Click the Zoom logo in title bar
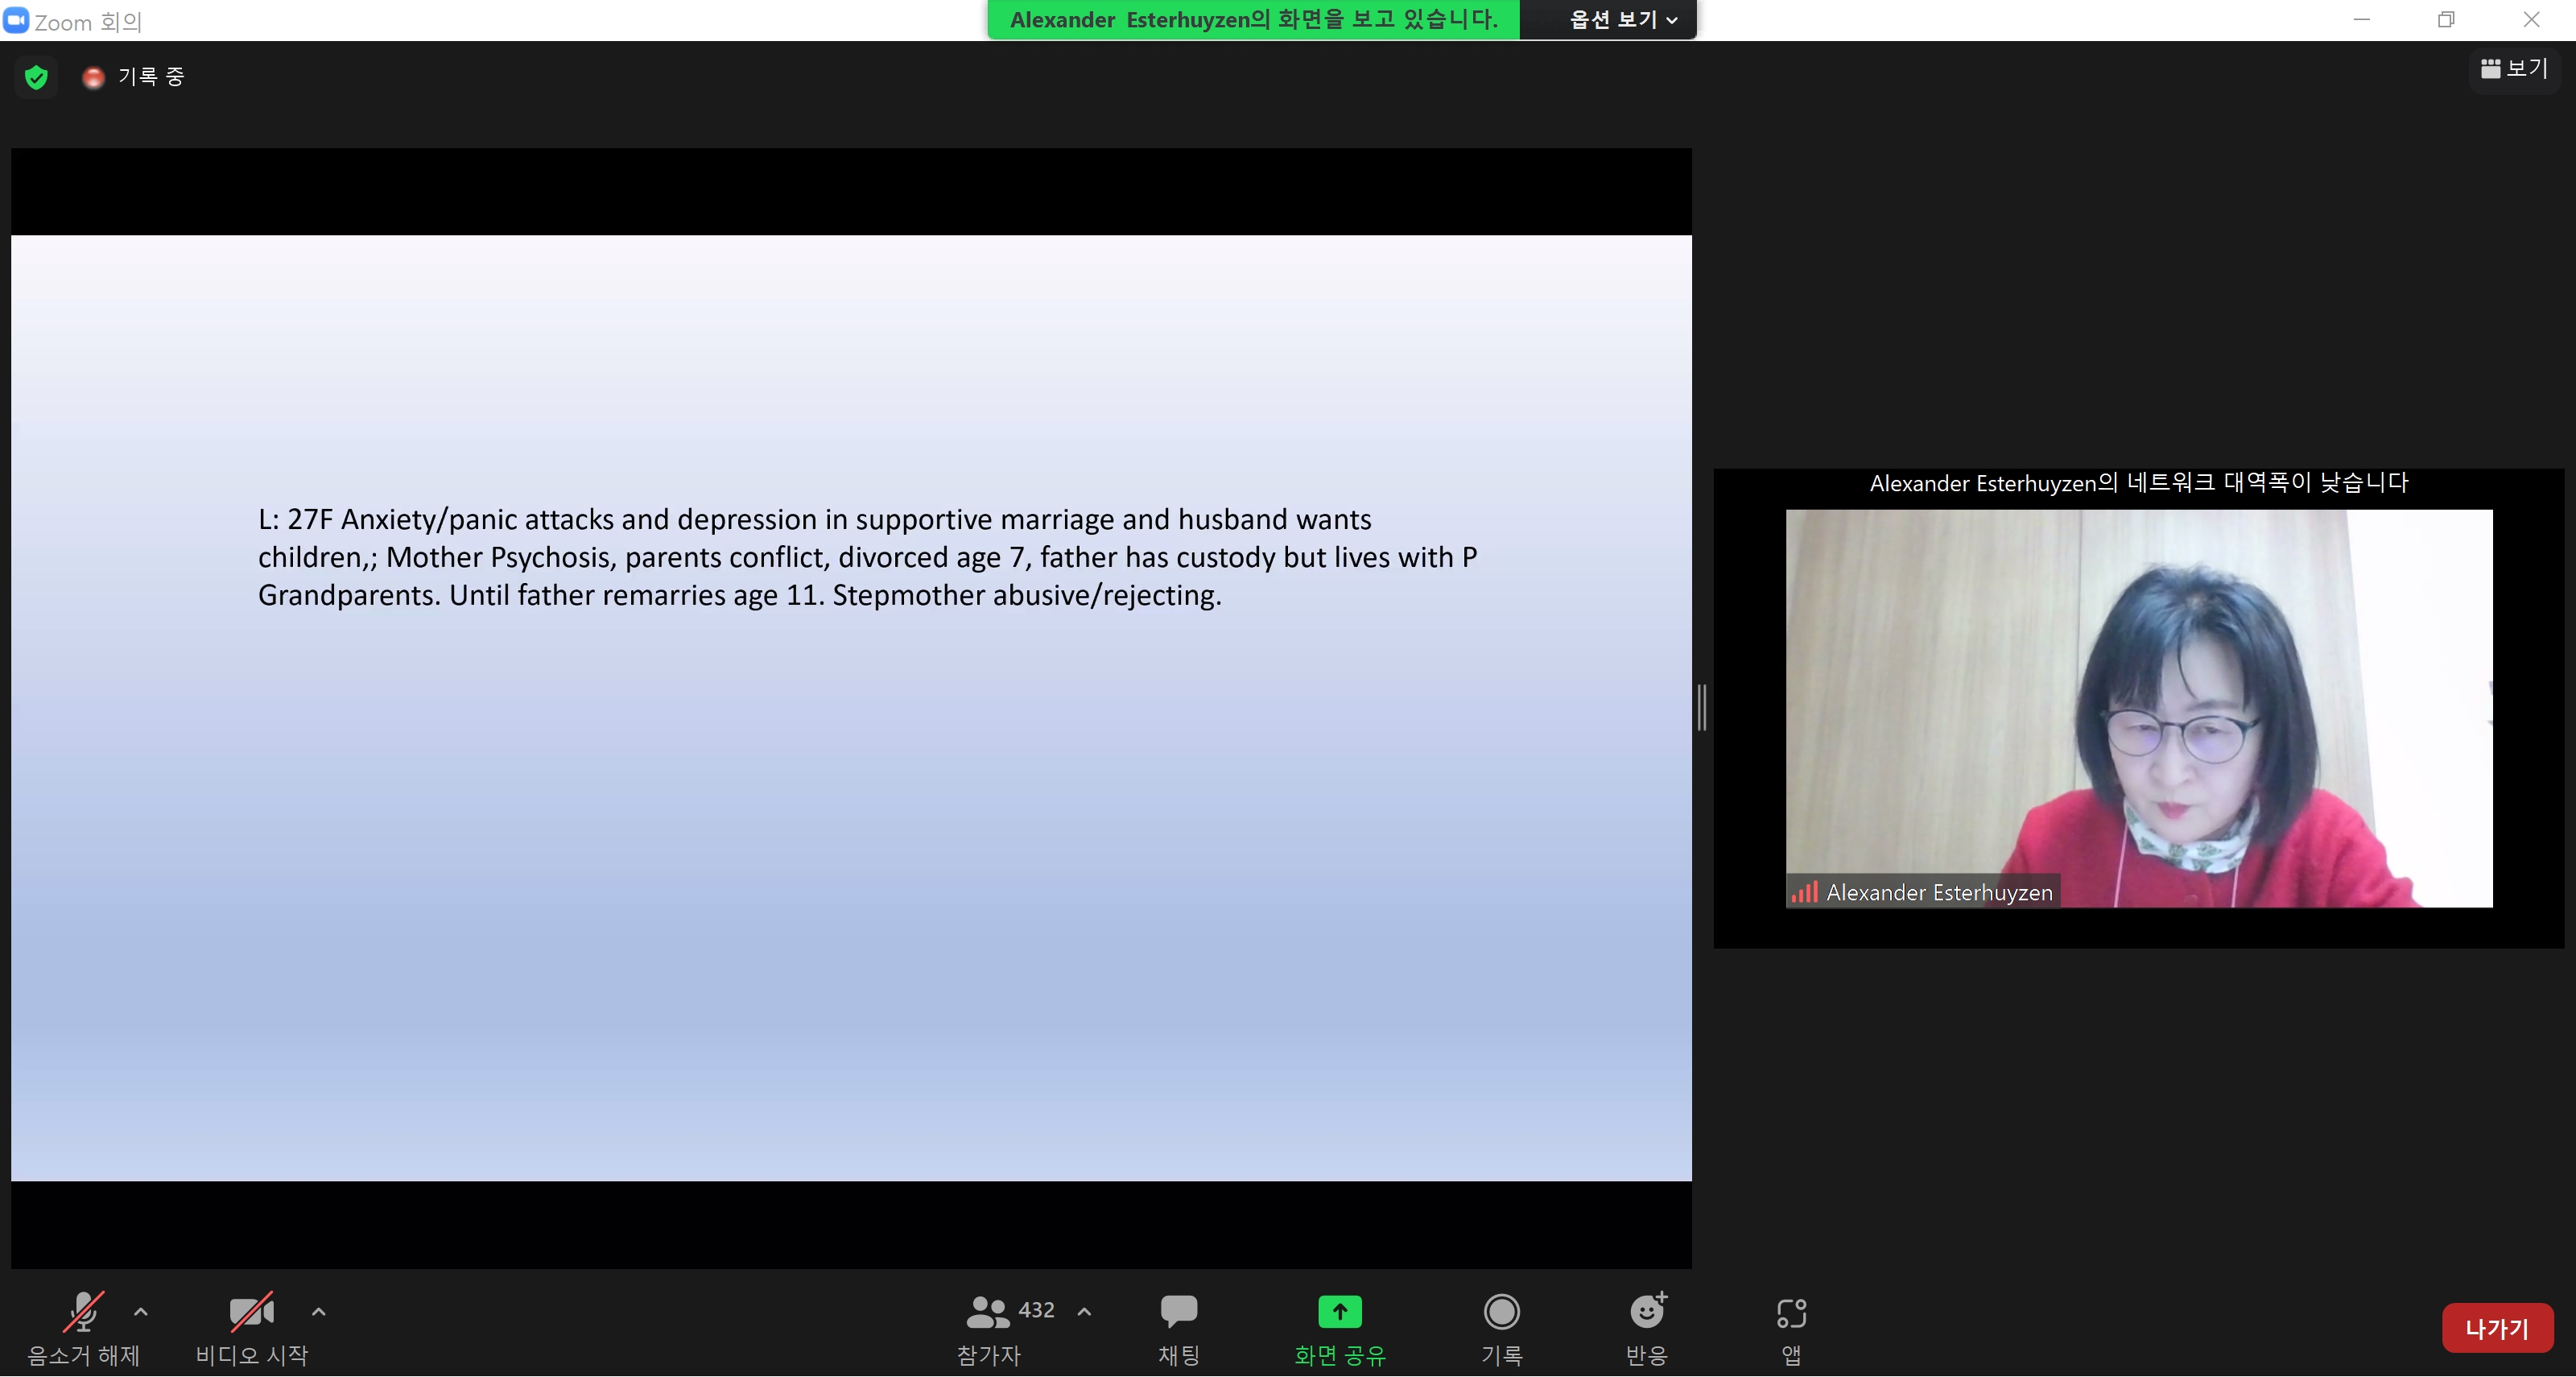 click(x=16, y=20)
